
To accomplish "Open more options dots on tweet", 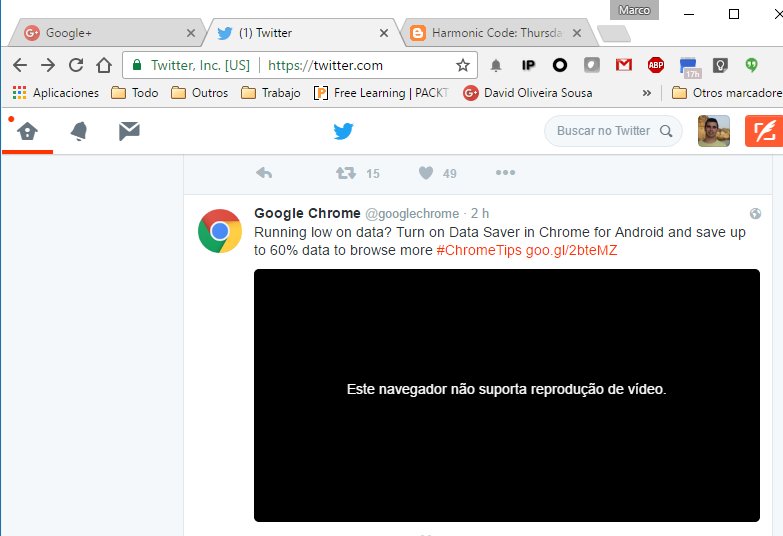I will click(x=505, y=172).
